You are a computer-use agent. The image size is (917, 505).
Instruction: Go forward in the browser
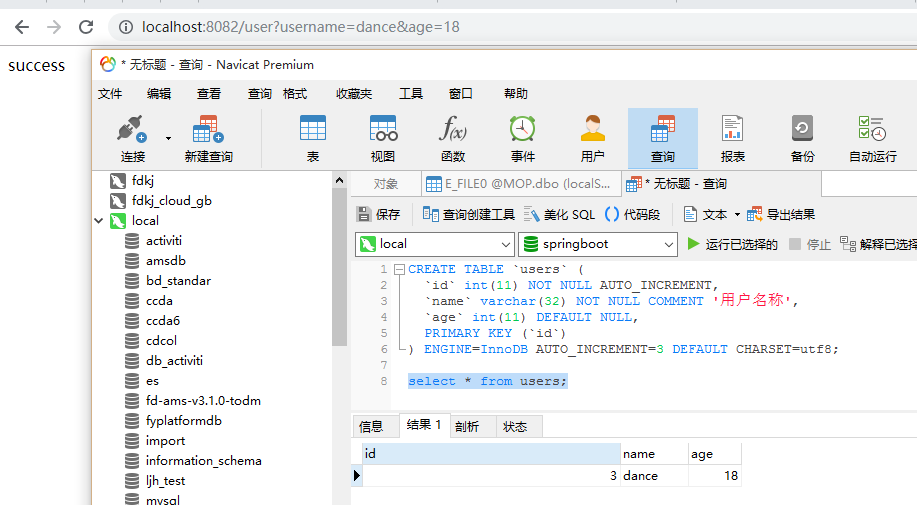point(54,27)
